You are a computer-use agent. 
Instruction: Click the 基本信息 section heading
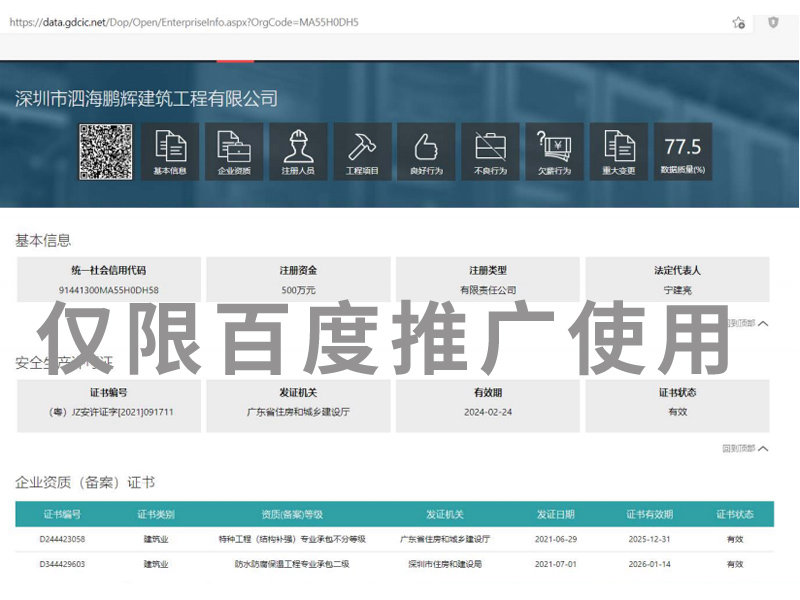(x=43, y=240)
